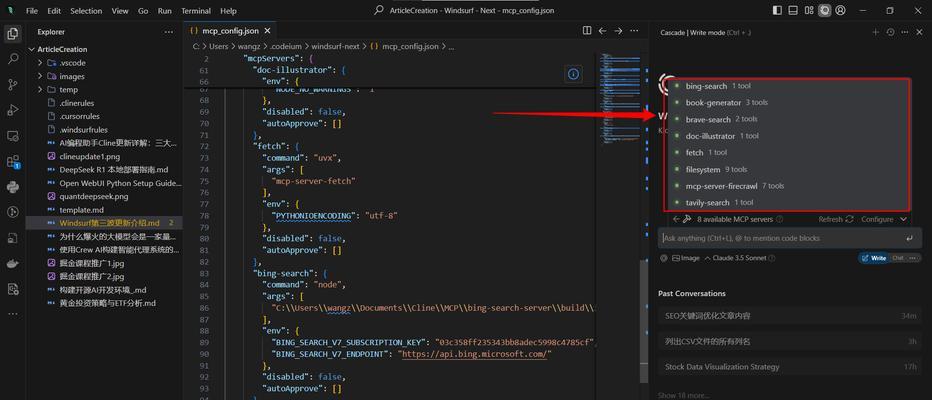The height and width of the screenshot is (400, 932).
Task: Open the File menu
Action: pos(32,11)
